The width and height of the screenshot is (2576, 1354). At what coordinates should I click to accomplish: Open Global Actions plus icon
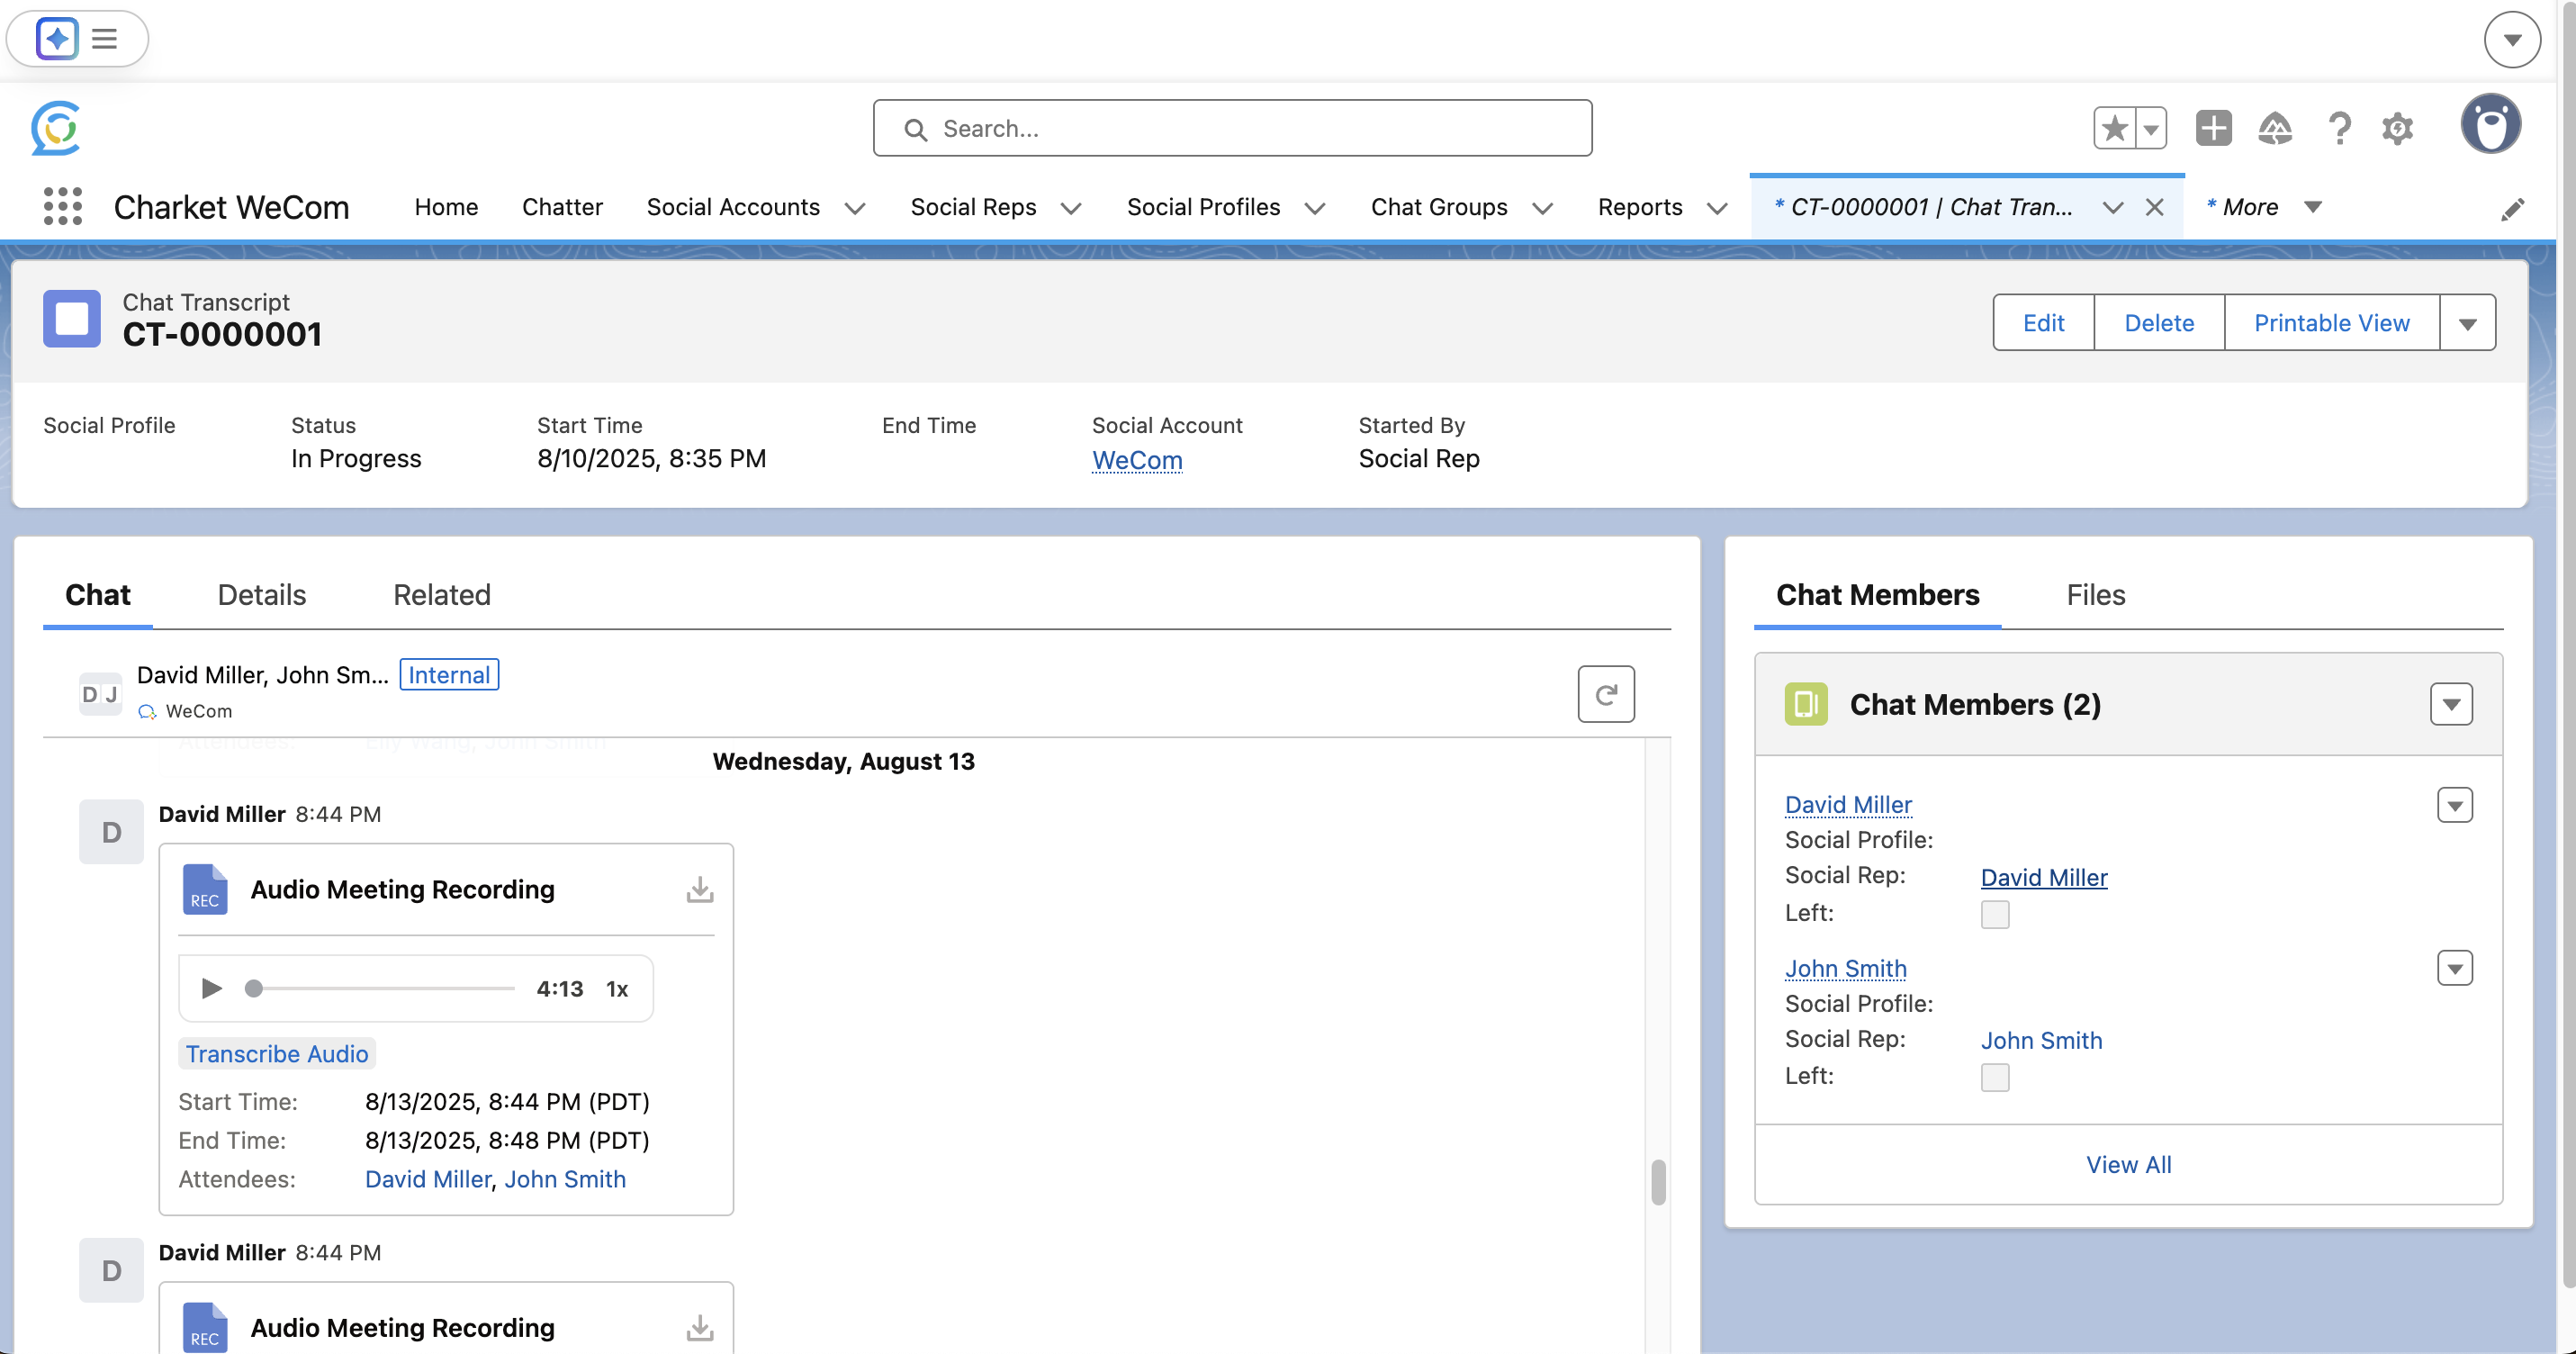click(x=2213, y=128)
